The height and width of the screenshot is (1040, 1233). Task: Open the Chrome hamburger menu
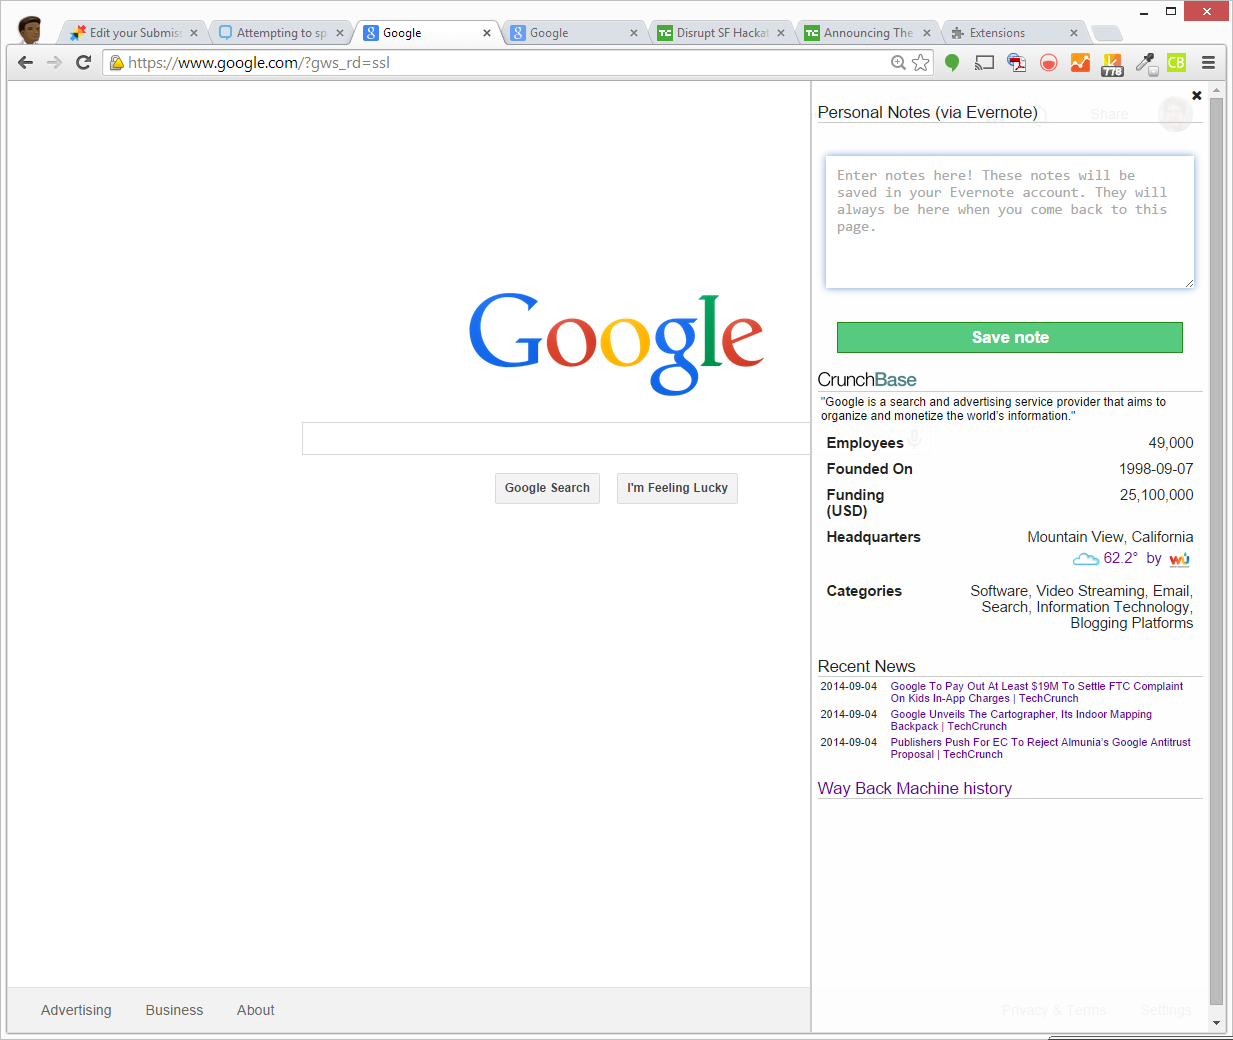(1208, 62)
